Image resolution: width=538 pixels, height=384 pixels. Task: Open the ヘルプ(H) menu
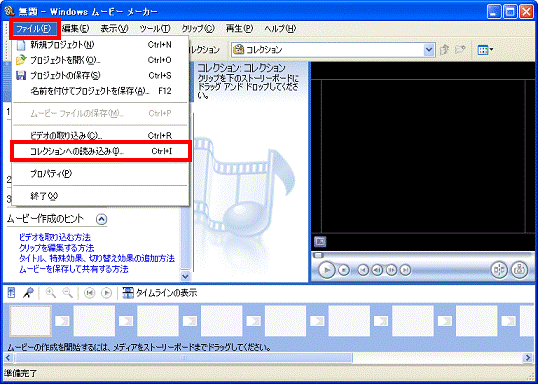coord(280,28)
